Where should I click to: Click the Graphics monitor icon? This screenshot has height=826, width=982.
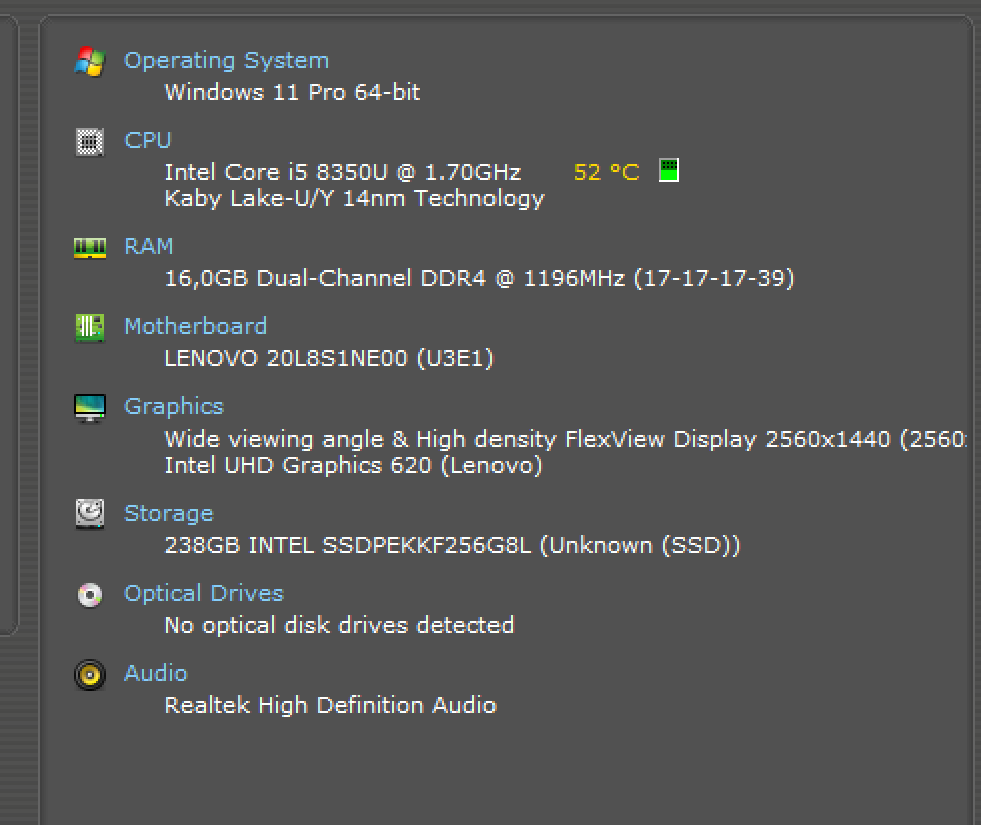click(89, 407)
